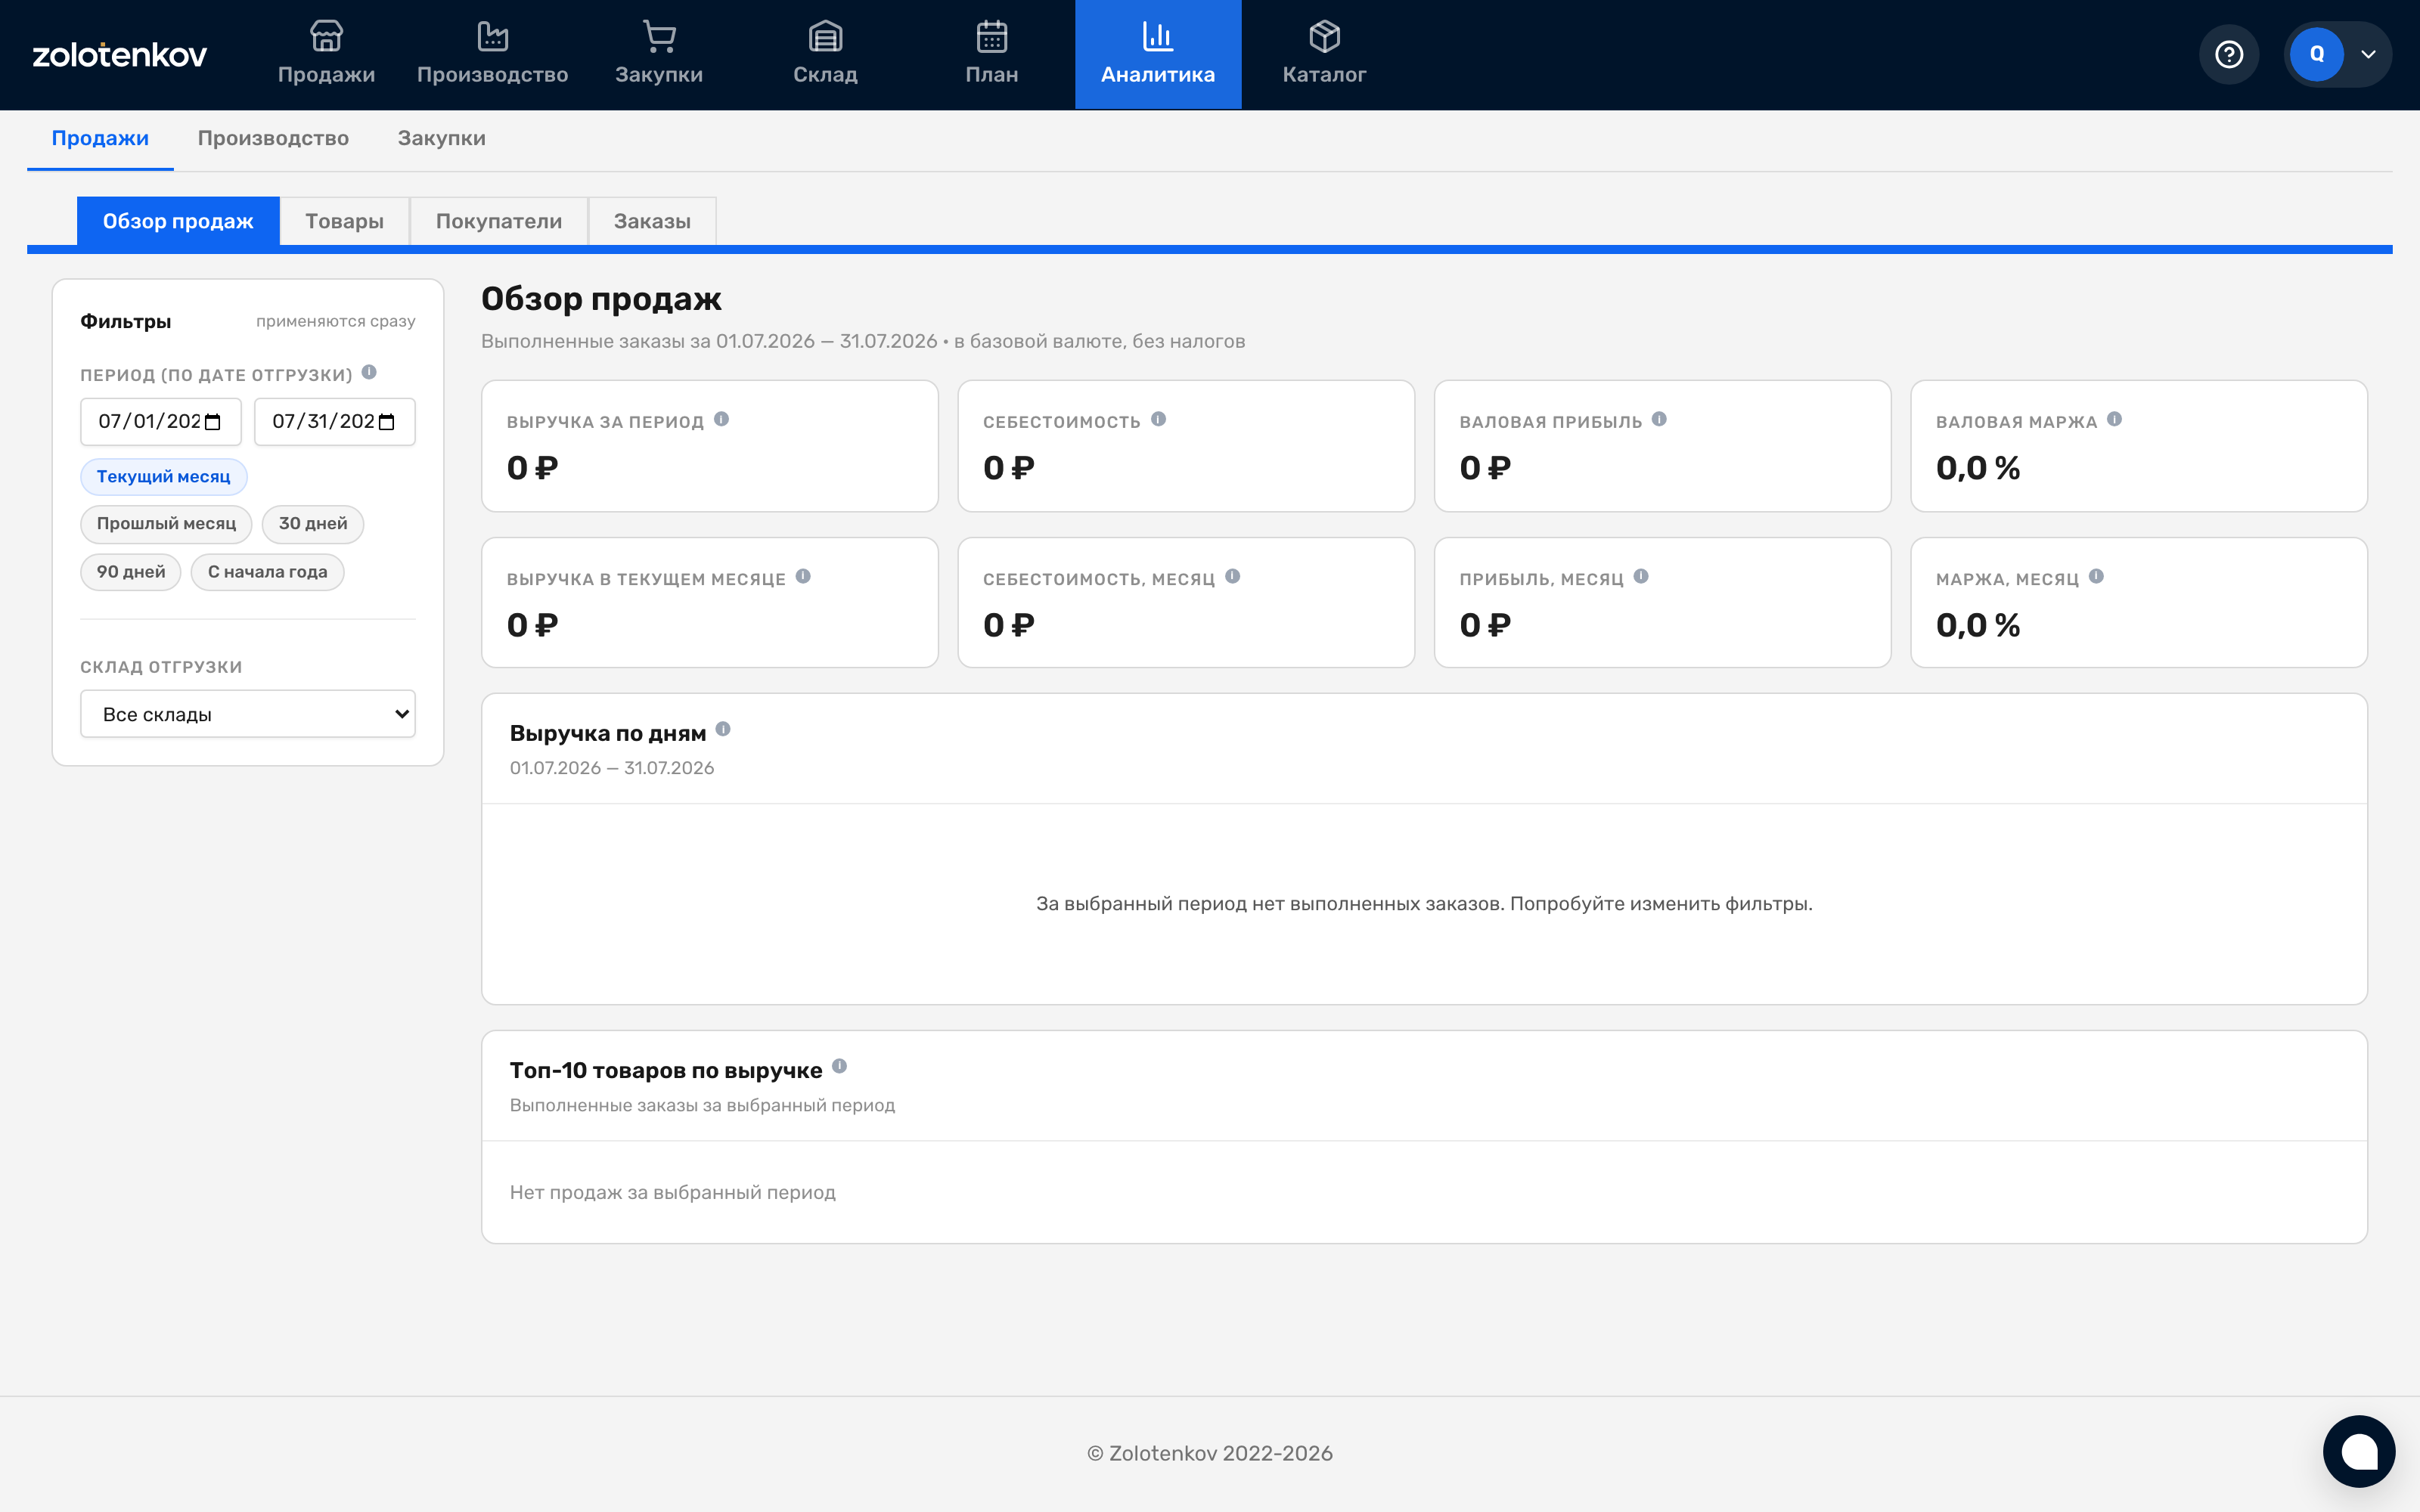Show the info for Выручка за период

pyautogui.click(x=721, y=419)
